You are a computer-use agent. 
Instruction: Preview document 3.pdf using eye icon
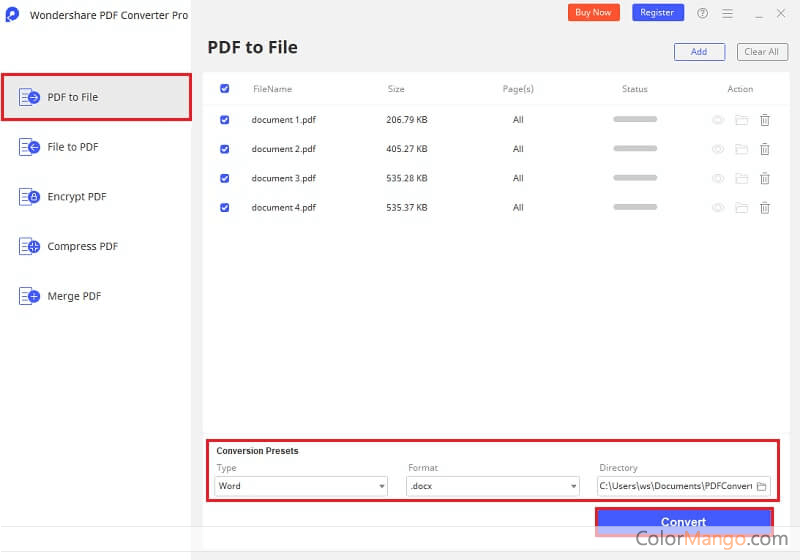[x=717, y=179]
